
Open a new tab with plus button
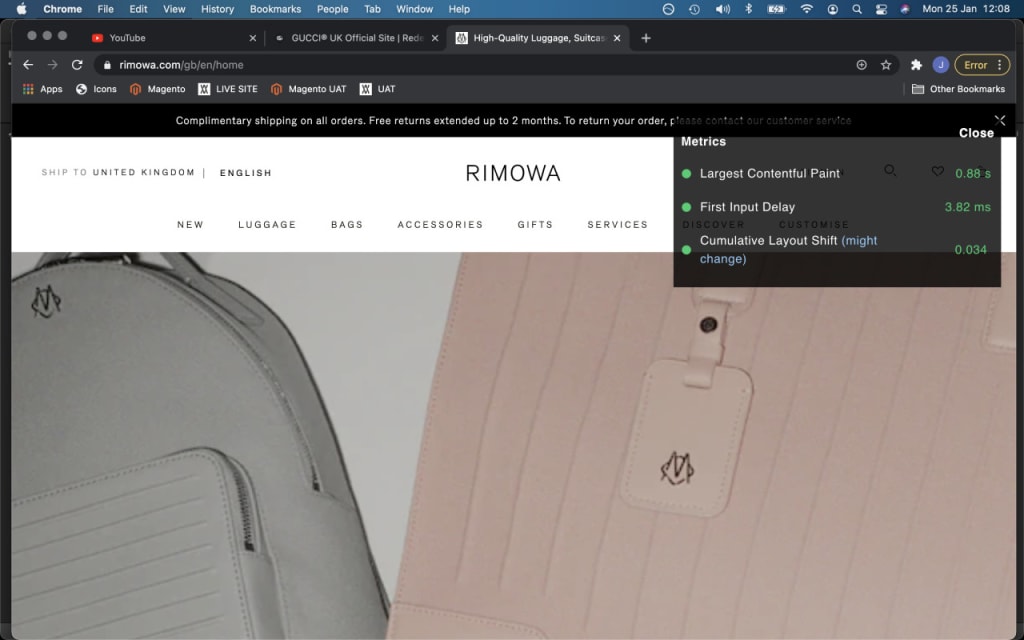pyautogui.click(x=646, y=38)
